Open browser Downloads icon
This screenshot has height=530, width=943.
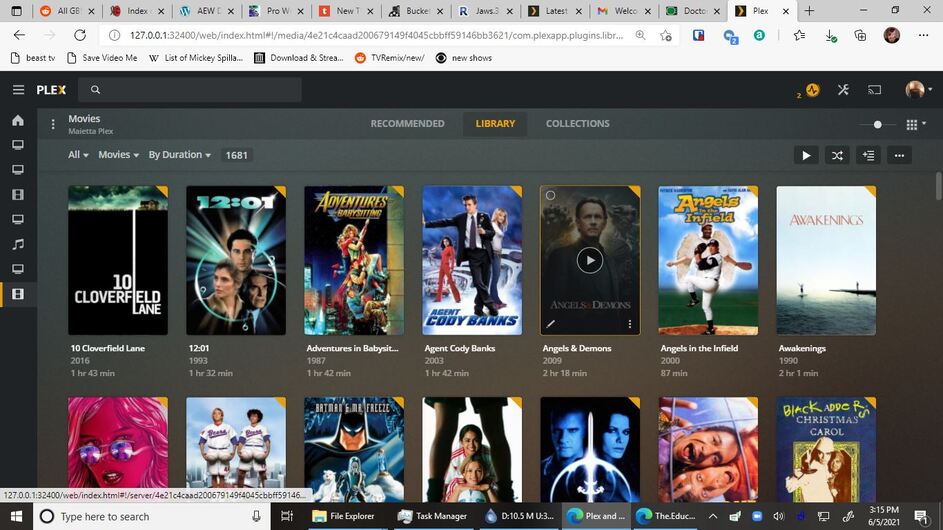tap(831, 36)
